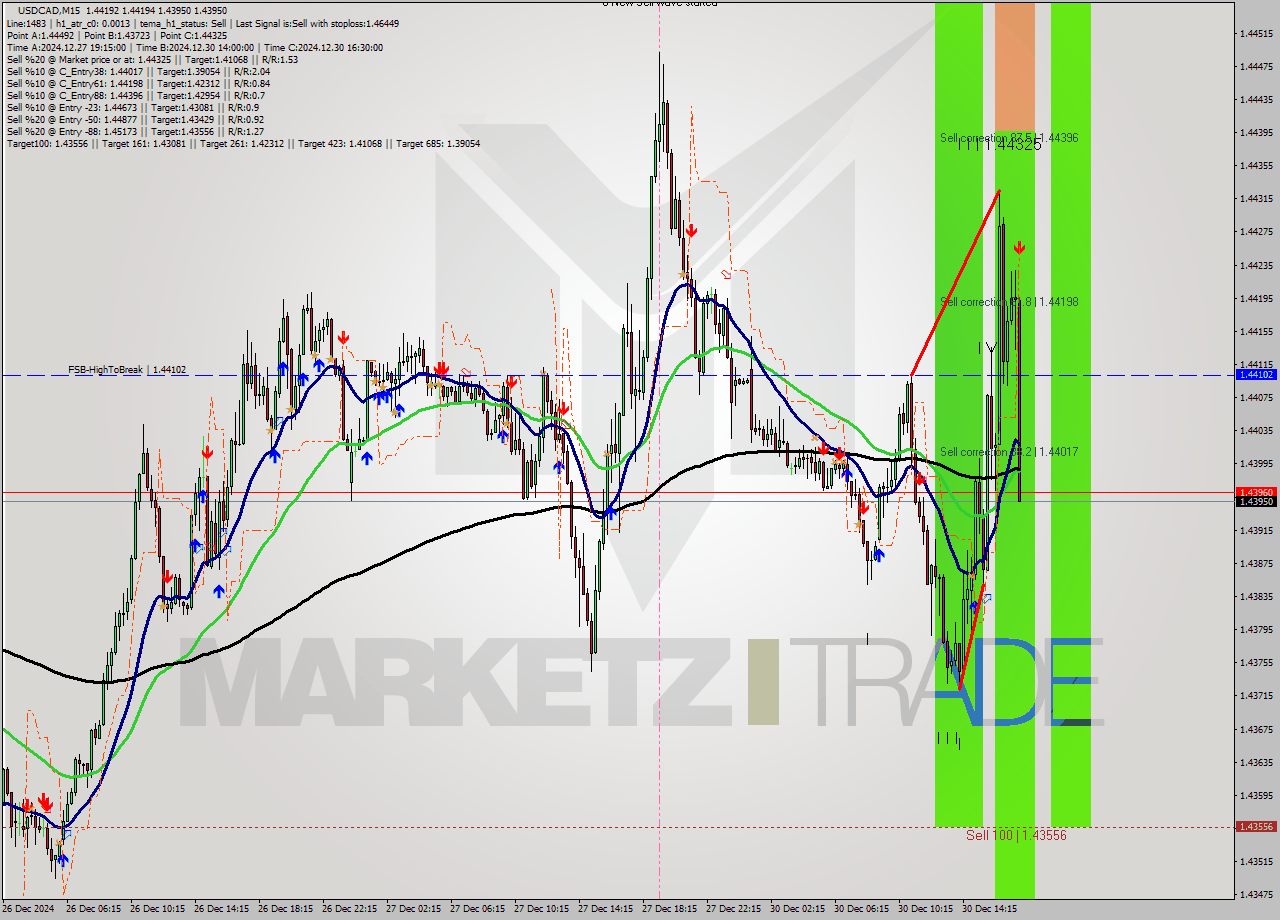The width and height of the screenshot is (1280, 920).
Task: Select 'Sell correction 38.2 | 1.44017' label
Action: click(x=1009, y=452)
